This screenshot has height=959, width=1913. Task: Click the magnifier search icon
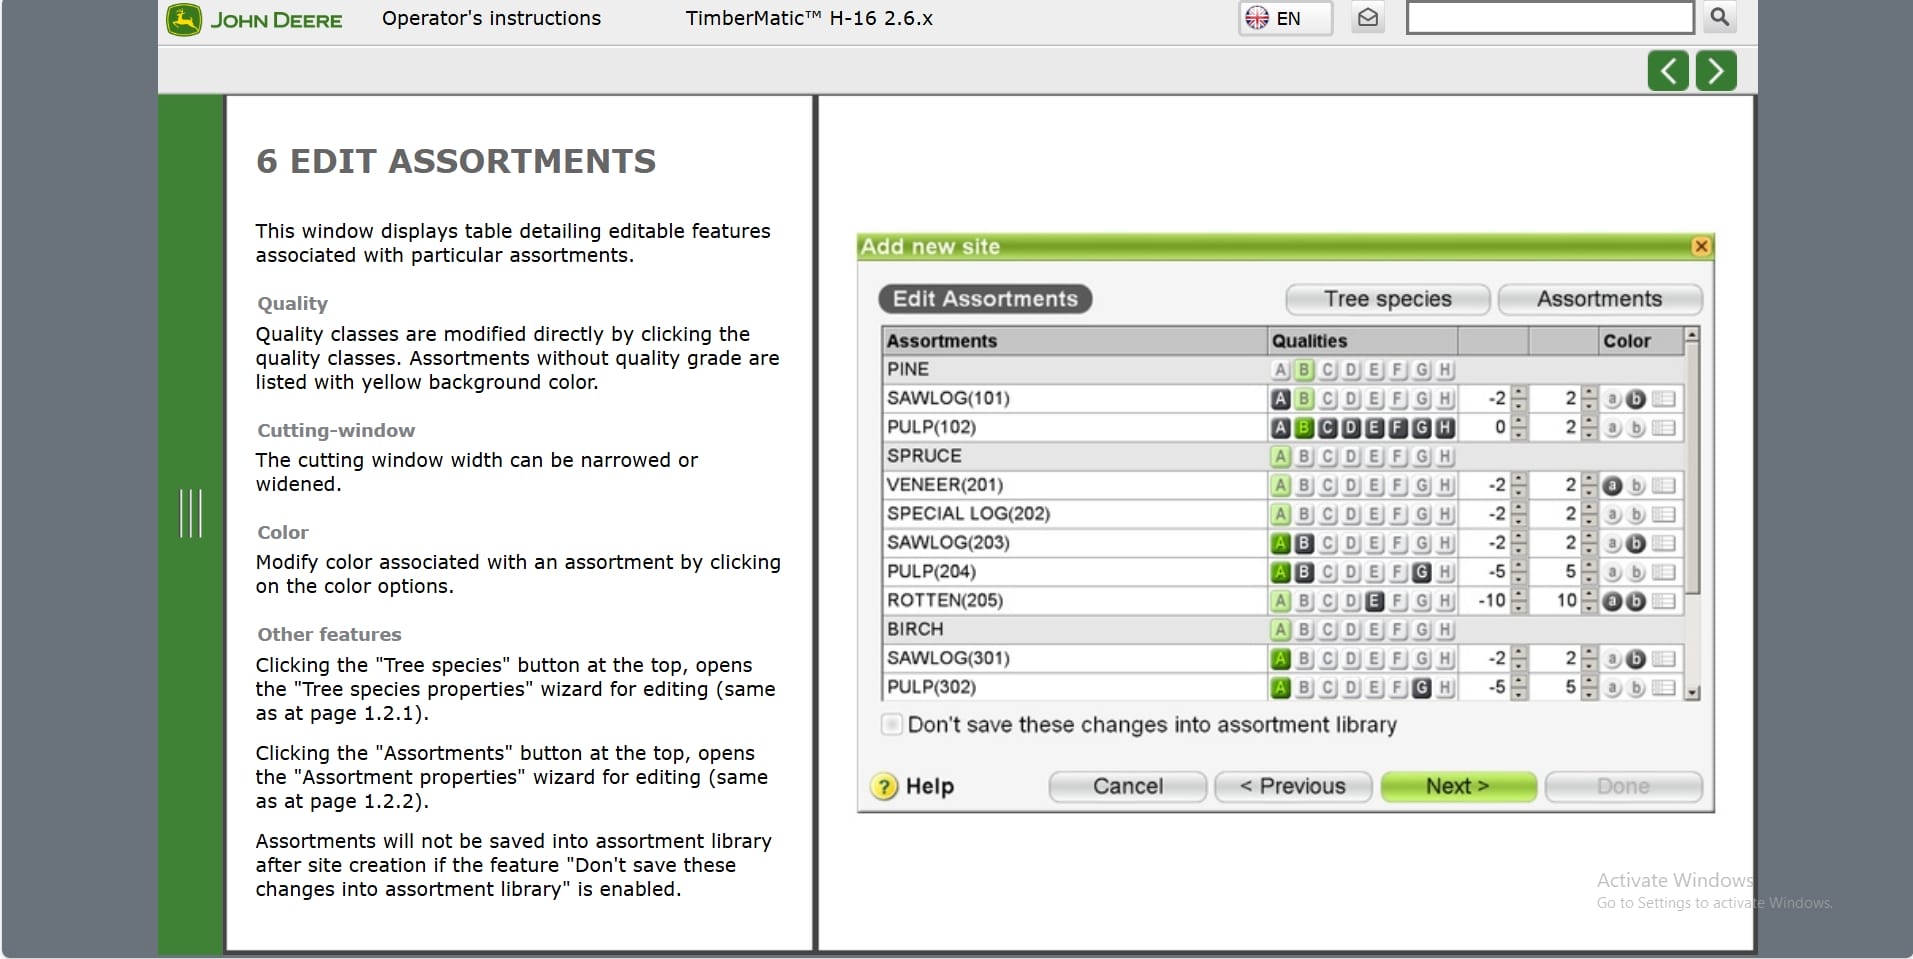pos(1719,17)
